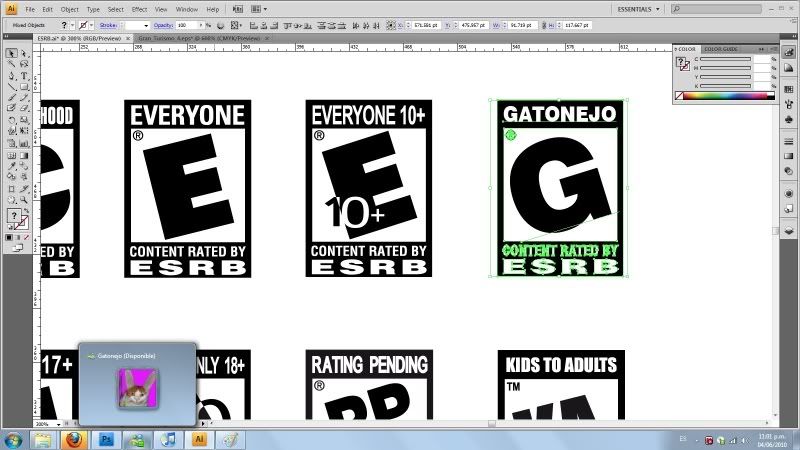This screenshot has height=450, width=800.
Task: Adjust the Cyan (C) slider
Action: [x=725, y=59]
